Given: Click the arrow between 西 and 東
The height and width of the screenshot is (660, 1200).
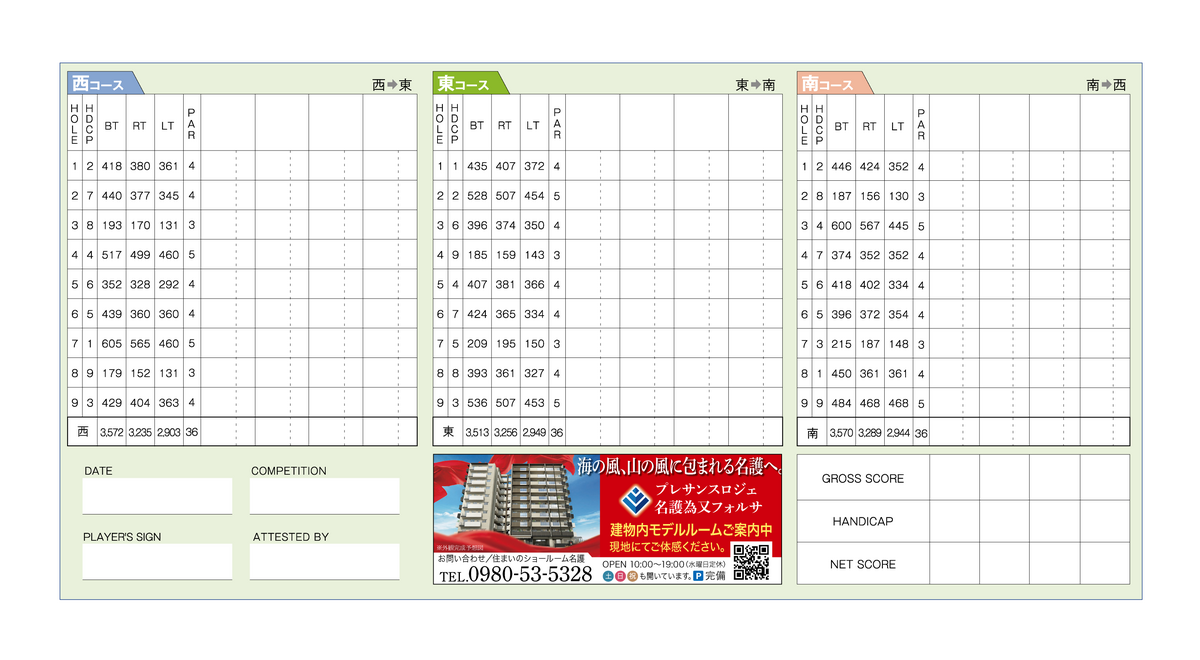Looking at the screenshot, I should pos(392,85).
